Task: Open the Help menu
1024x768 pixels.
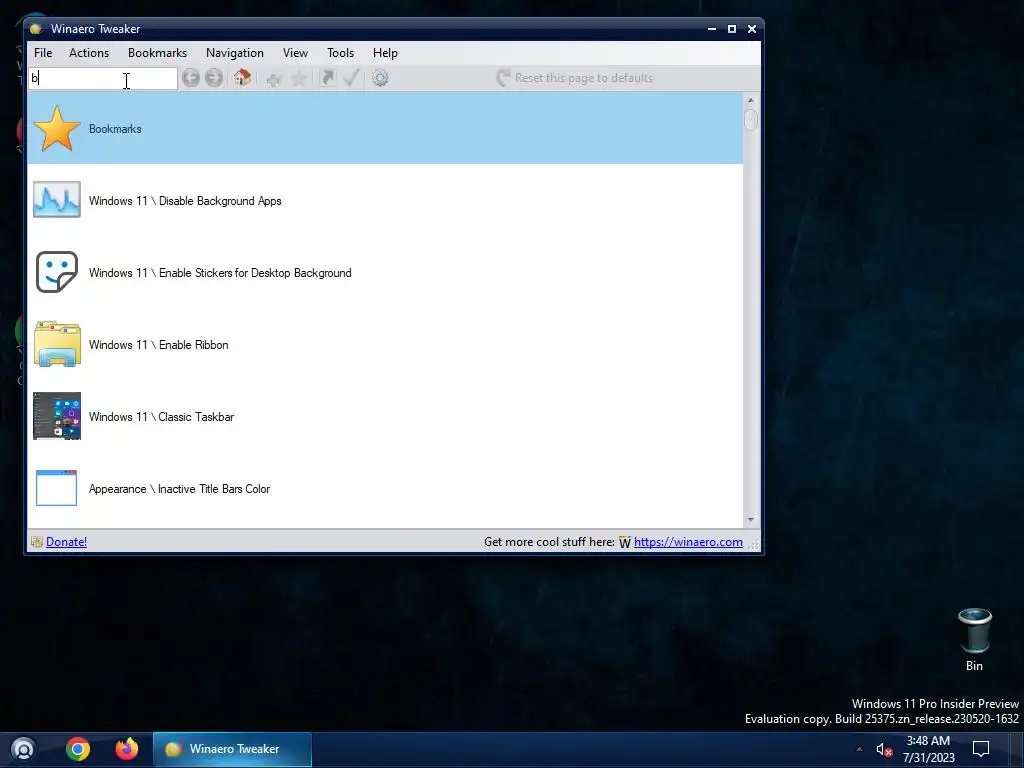Action: pyautogui.click(x=385, y=53)
